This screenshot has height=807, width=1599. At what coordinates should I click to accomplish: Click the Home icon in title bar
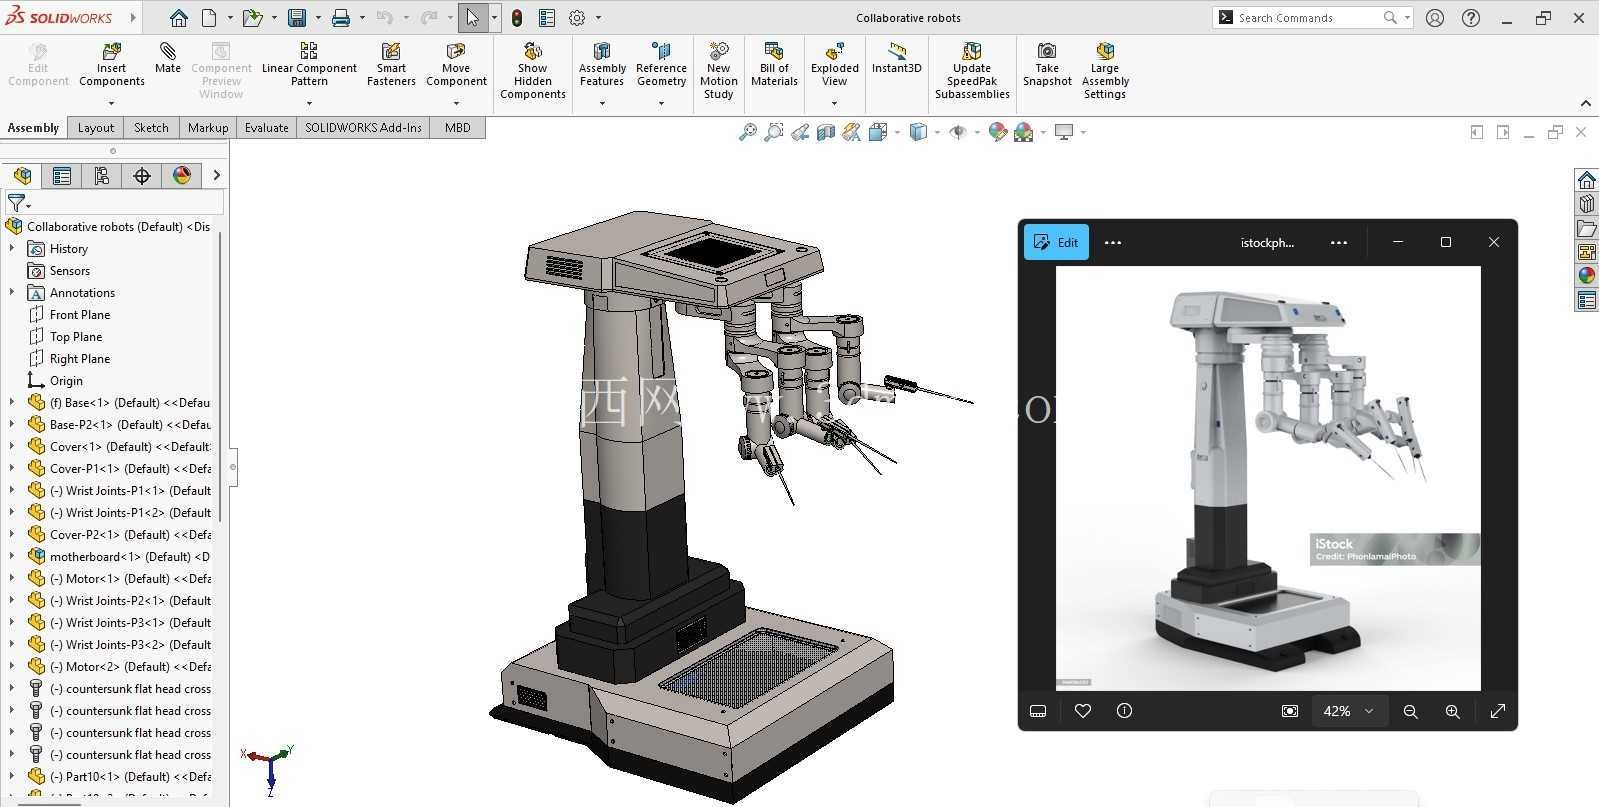click(178, 18)
